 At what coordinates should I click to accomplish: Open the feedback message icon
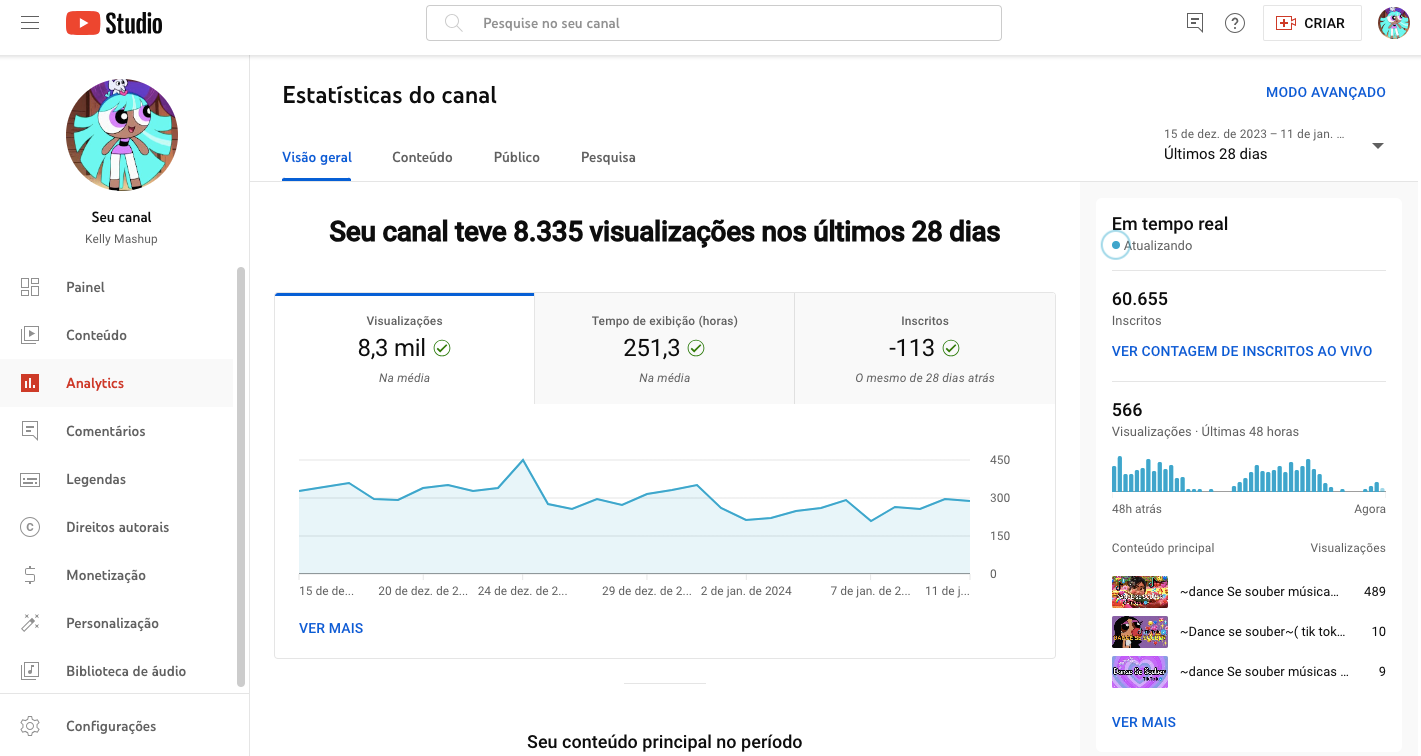[x=1194, y=23]
